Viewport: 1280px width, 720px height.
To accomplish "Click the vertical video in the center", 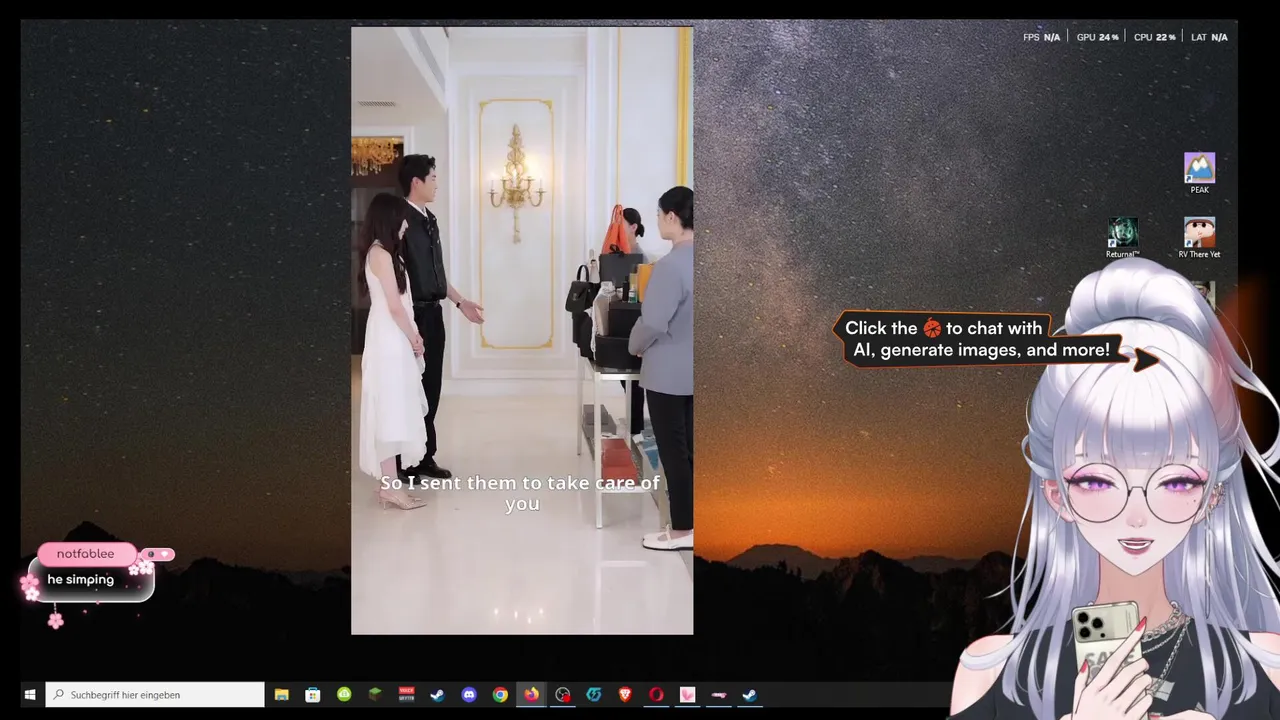I will click(522, 330).
